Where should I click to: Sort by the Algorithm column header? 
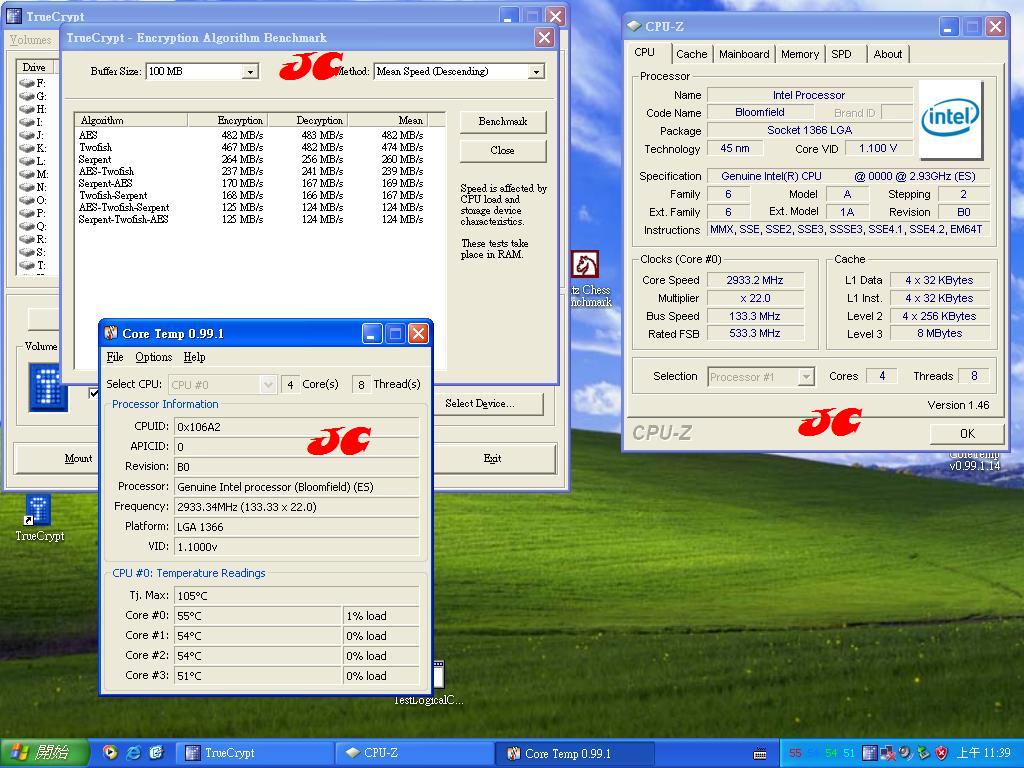click(x=131, y=120)
